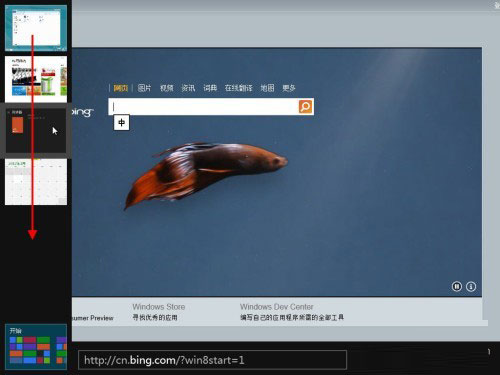This screenshot has height=375, width=500.
Task: Open the Store app thumbnail in switcher
Action: [x=36, y=79]
